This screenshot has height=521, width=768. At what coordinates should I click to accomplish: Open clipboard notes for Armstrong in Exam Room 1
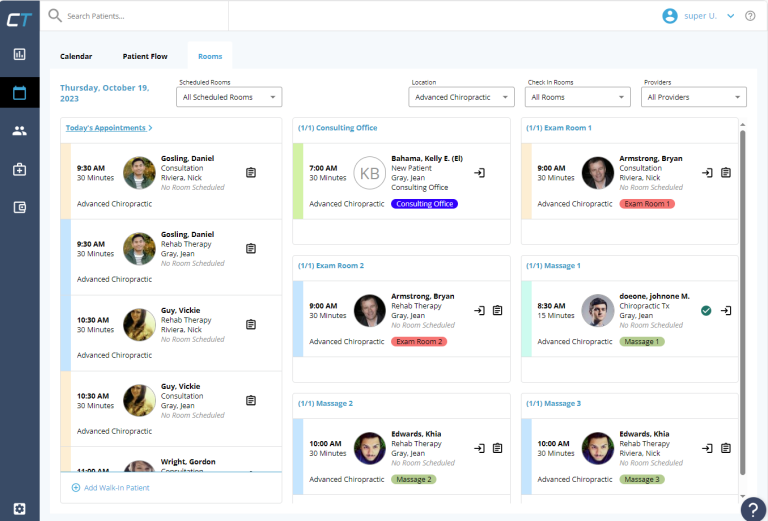click(x=726, y=173)
